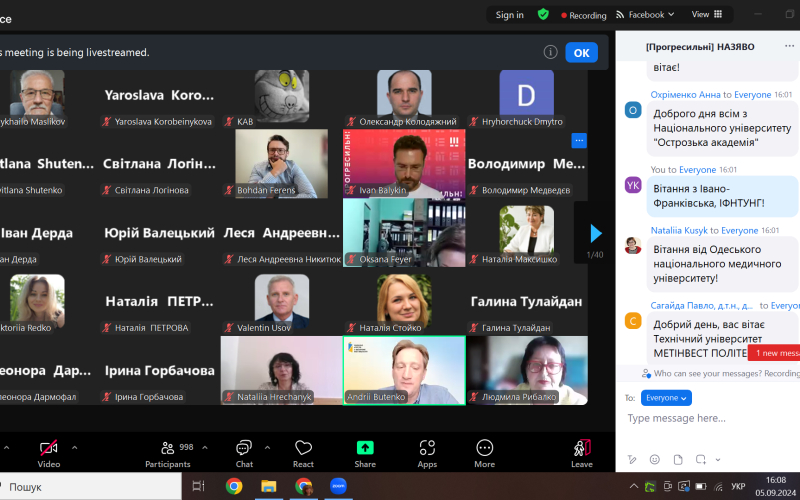This screenshot has height=500, width=800.
Task: Select the Ivan Balykin video tile
Action: point(404,164)
